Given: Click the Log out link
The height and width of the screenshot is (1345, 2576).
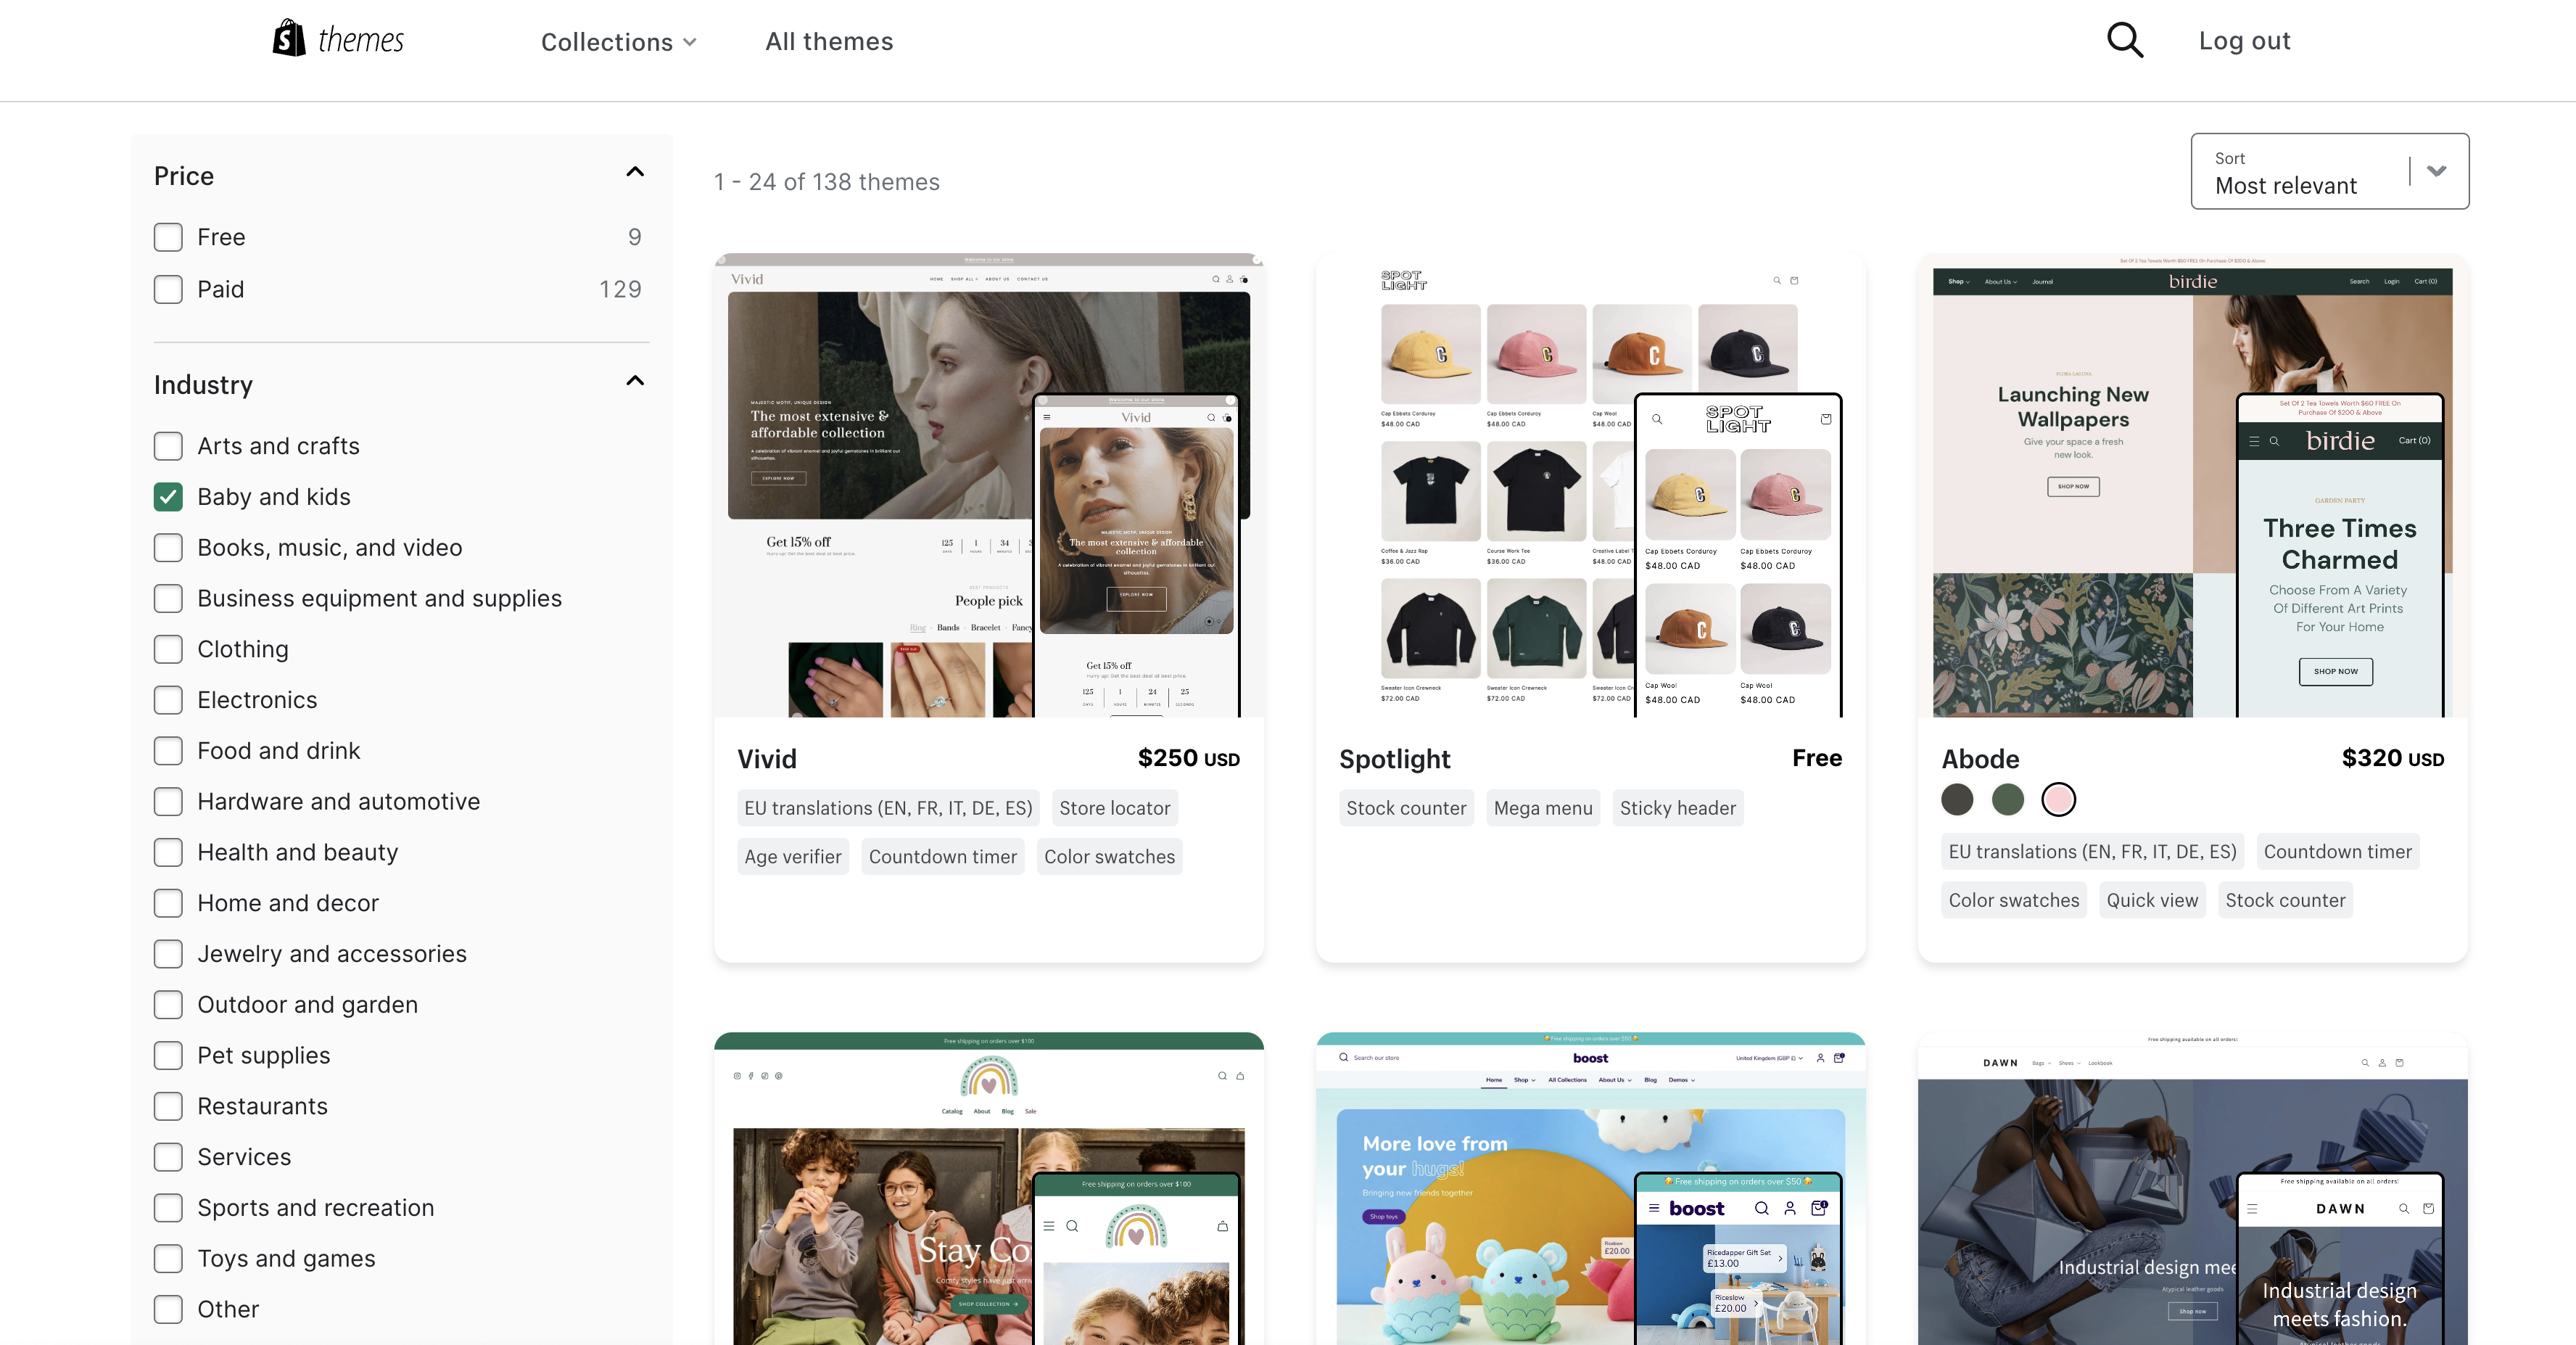Looking at the screenshot, I should 2244,41.
